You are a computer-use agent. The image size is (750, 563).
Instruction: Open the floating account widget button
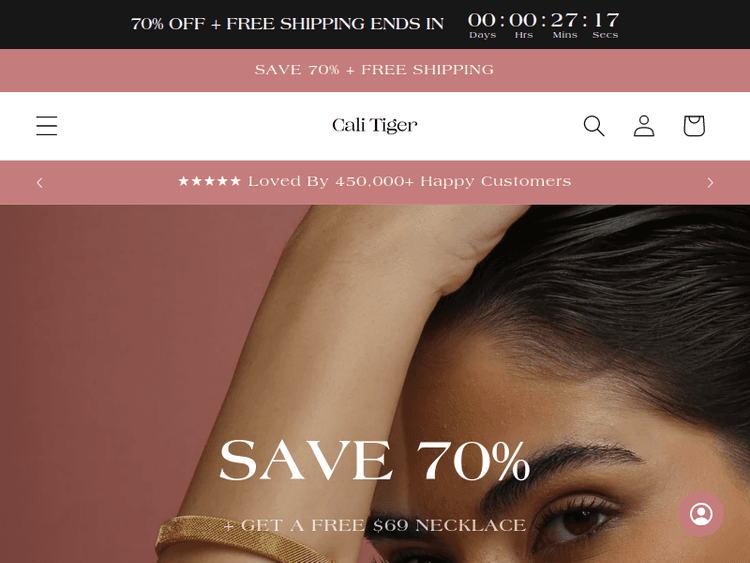701,514
